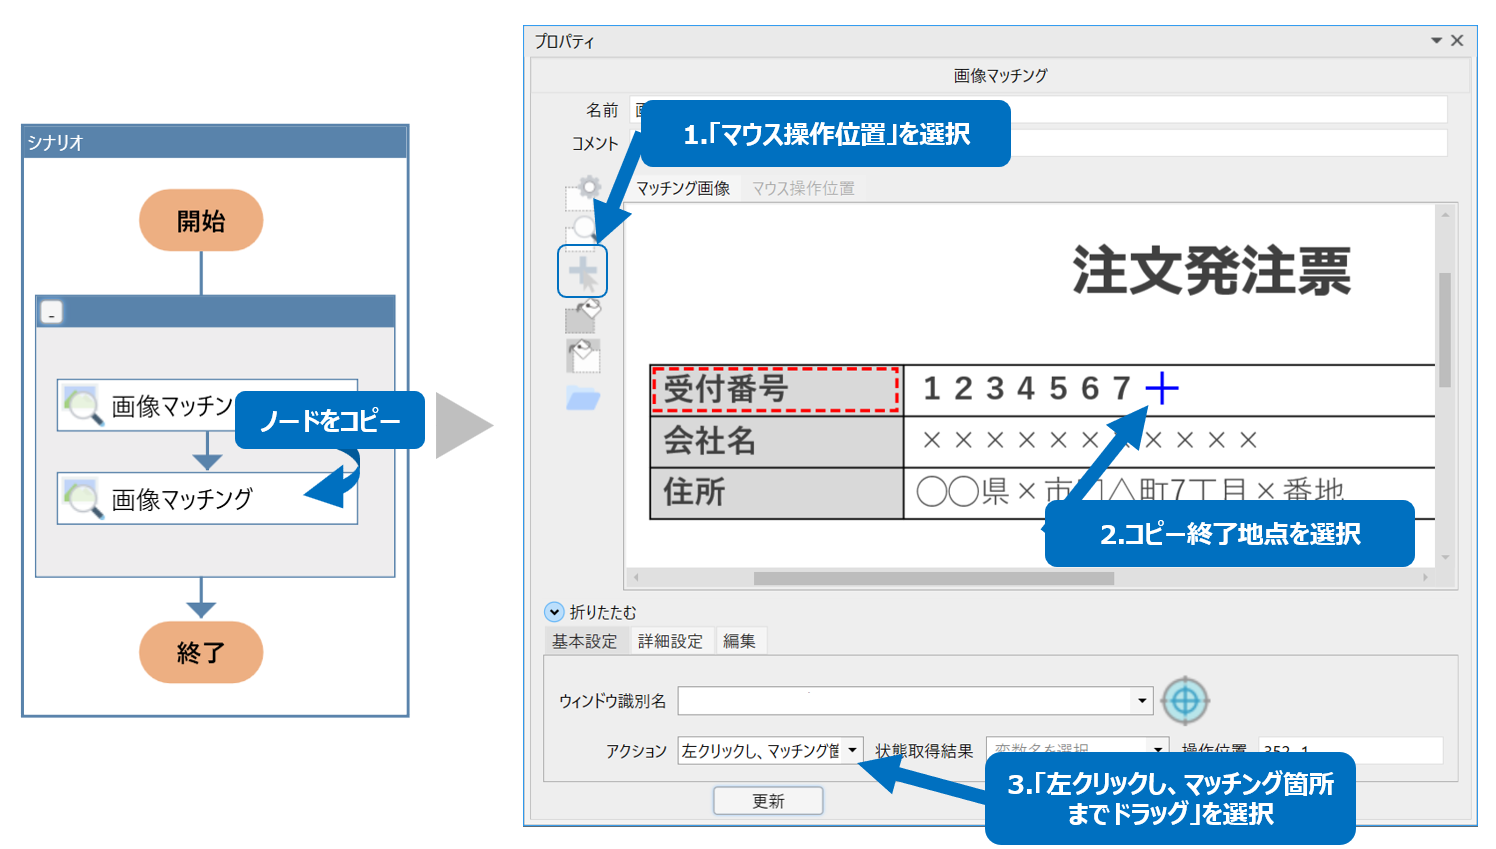Click the blue cross marker beside 1234567
Screen dimensions: 1496x849
(1161, 388)
